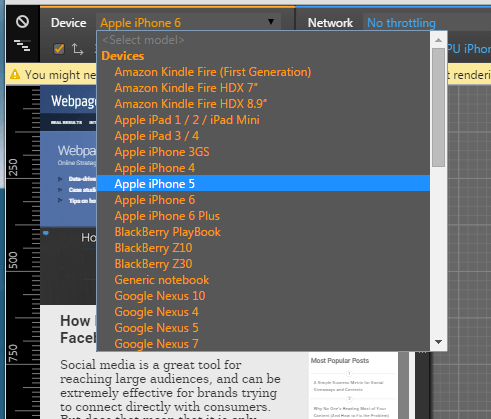Screen dimensions: 491x419
Task: Click the dropdown list scroll up arrow
Action: pos(438,40)
